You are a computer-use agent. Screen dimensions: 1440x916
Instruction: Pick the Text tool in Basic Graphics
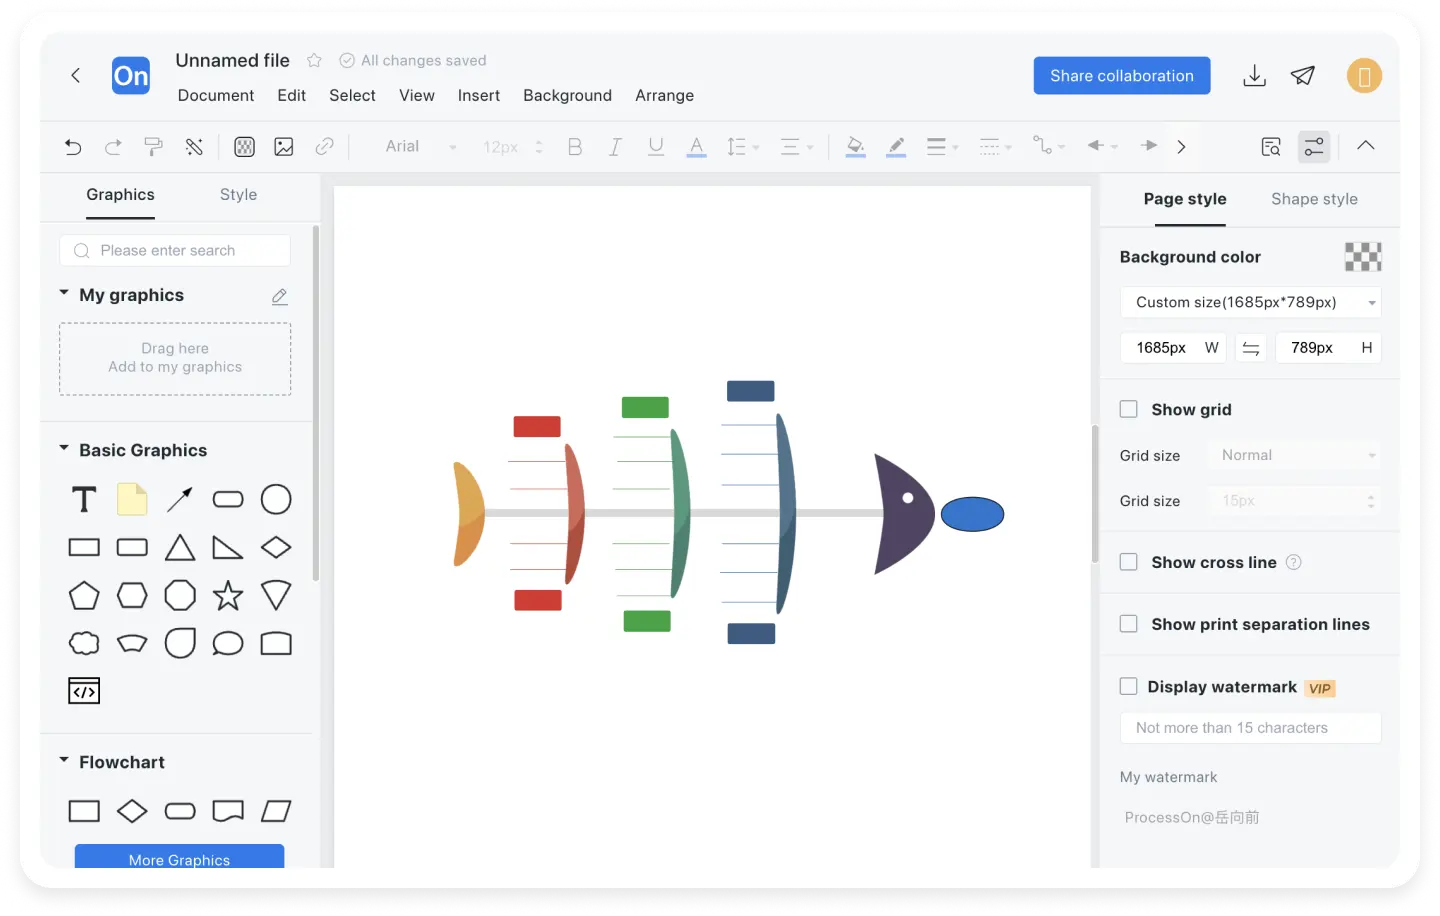[x=84, y=499]
